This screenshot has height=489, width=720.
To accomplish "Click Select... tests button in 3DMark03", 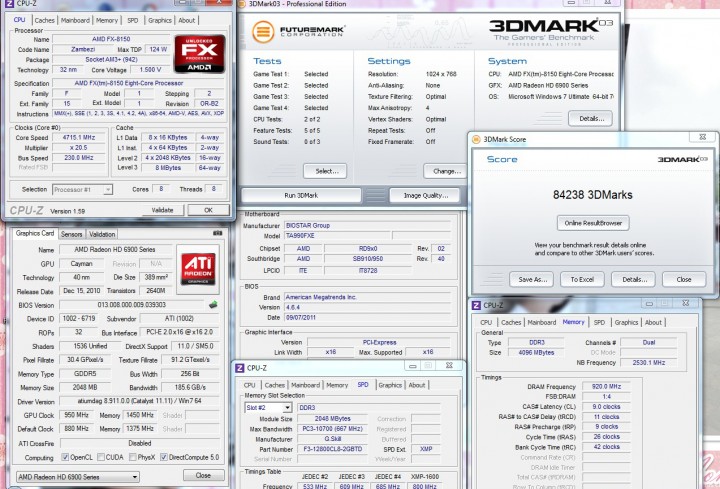I will pos(325,171).
